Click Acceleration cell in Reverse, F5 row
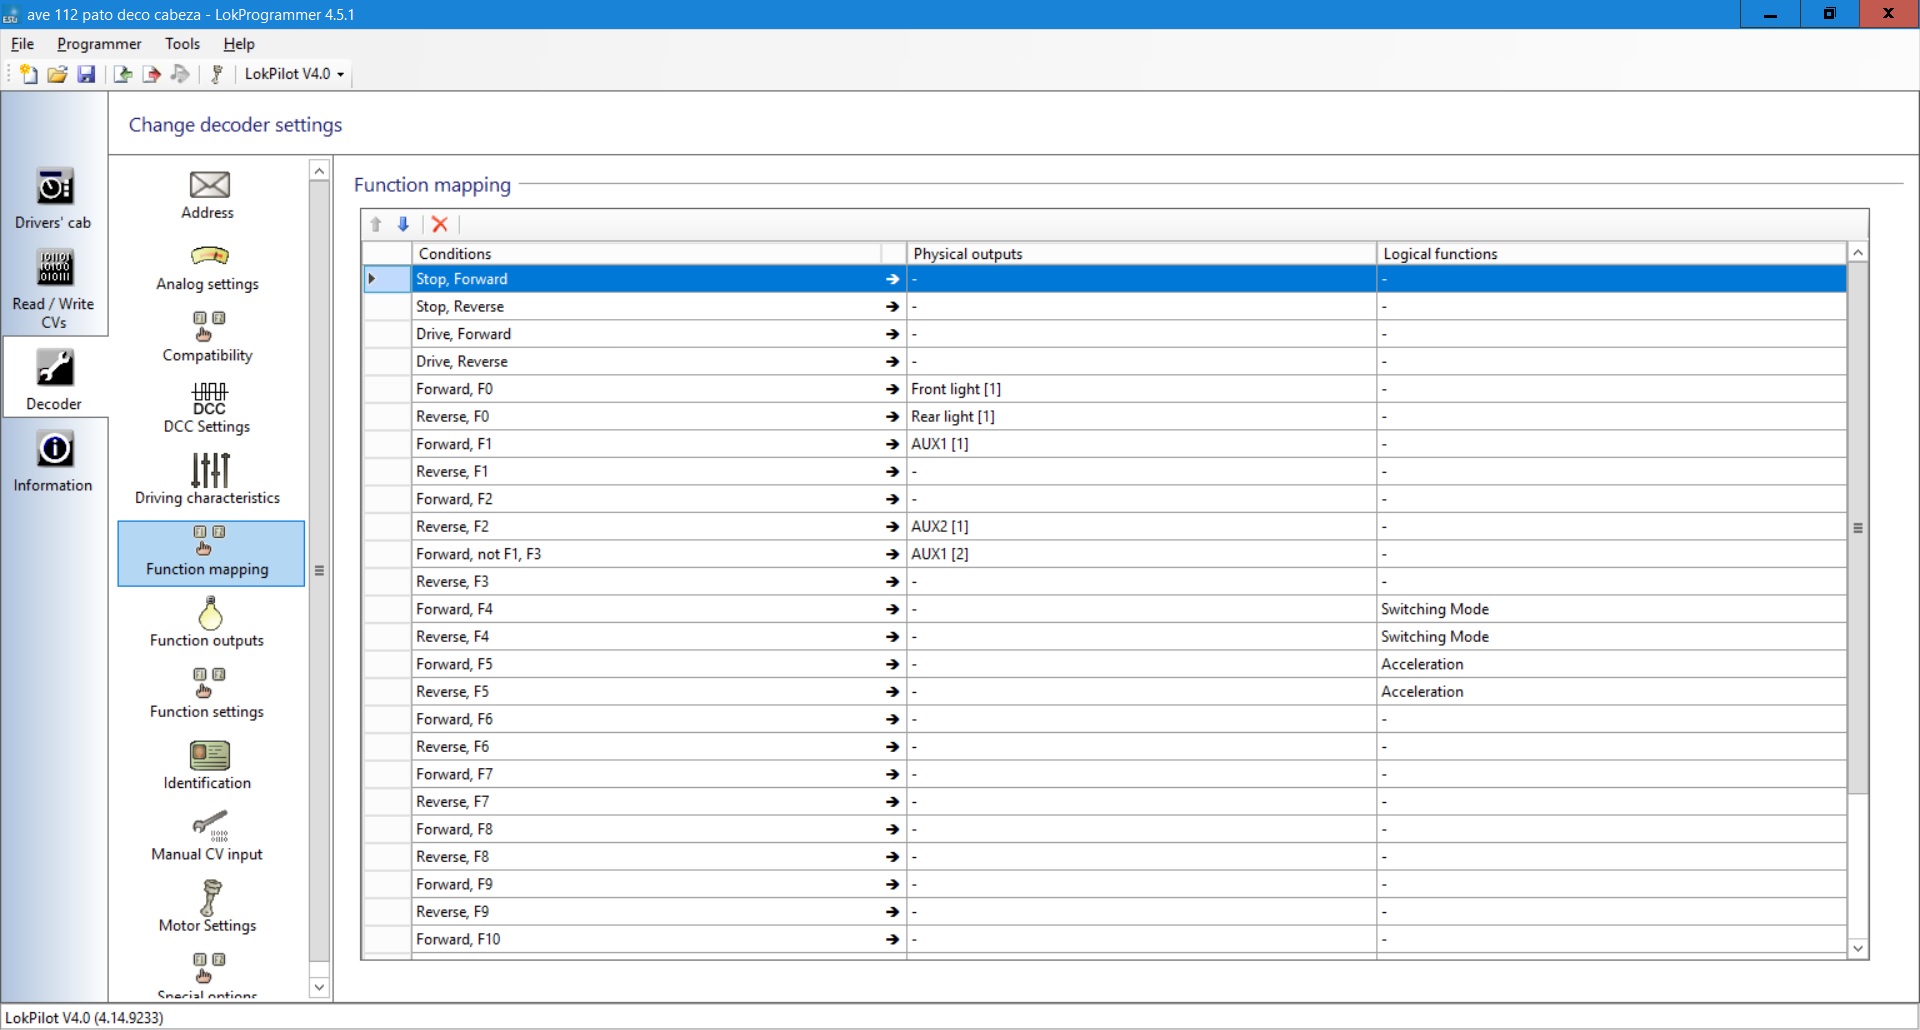 pyautogui.click(x=1611, y=692)
